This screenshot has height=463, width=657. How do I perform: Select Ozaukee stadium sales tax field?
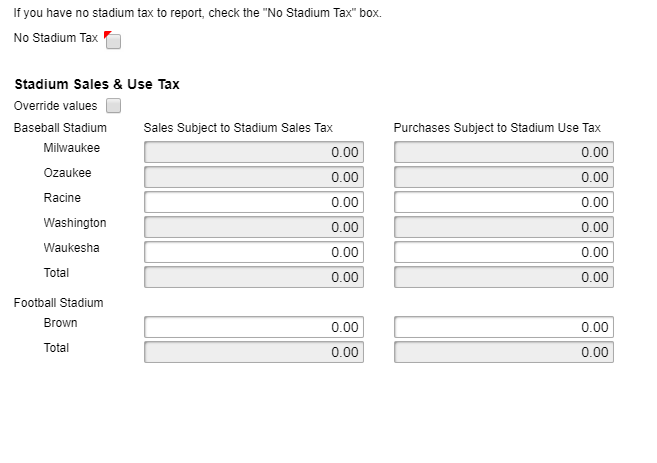(x=254, y=177)
